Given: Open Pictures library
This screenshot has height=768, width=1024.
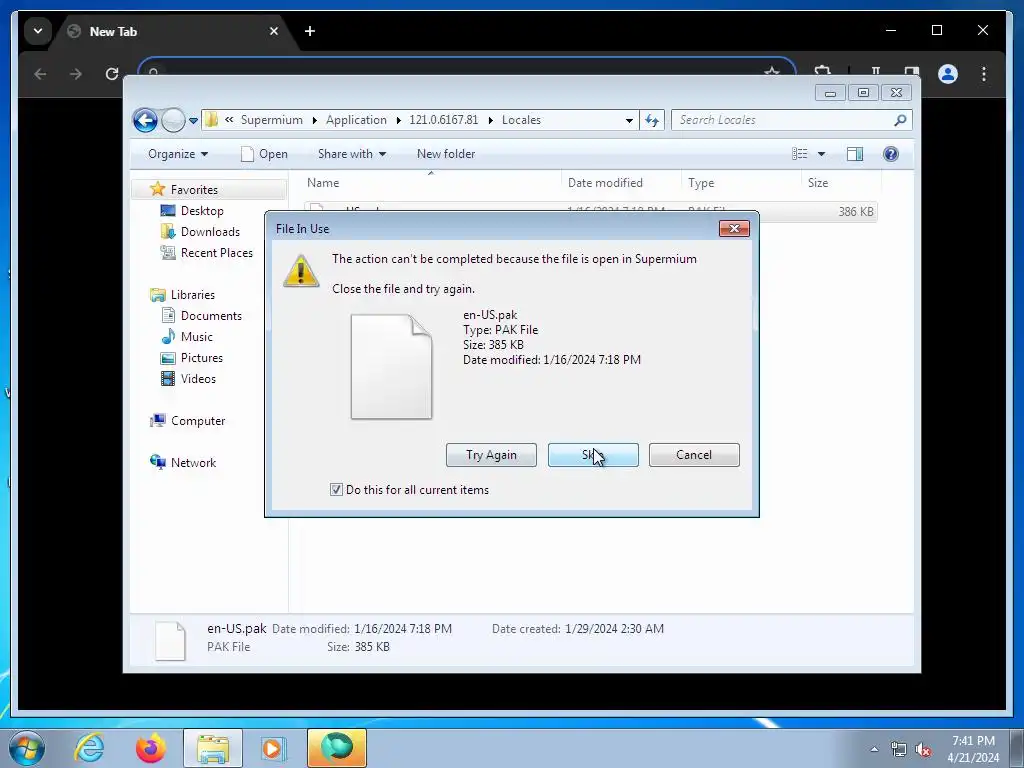Looking at the screenshot, I should pyautogui.click(x=201, y=358).
